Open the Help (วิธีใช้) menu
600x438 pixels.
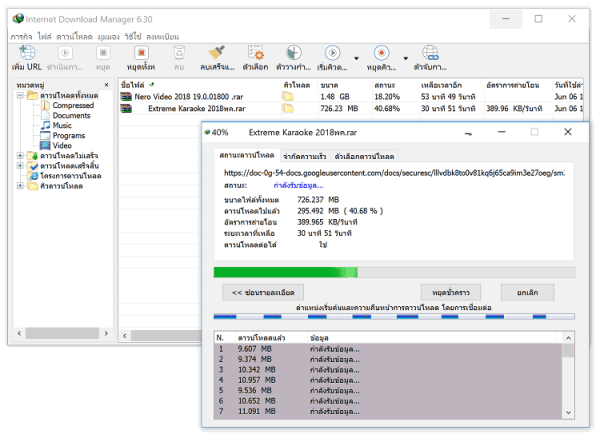pos(133,37)
